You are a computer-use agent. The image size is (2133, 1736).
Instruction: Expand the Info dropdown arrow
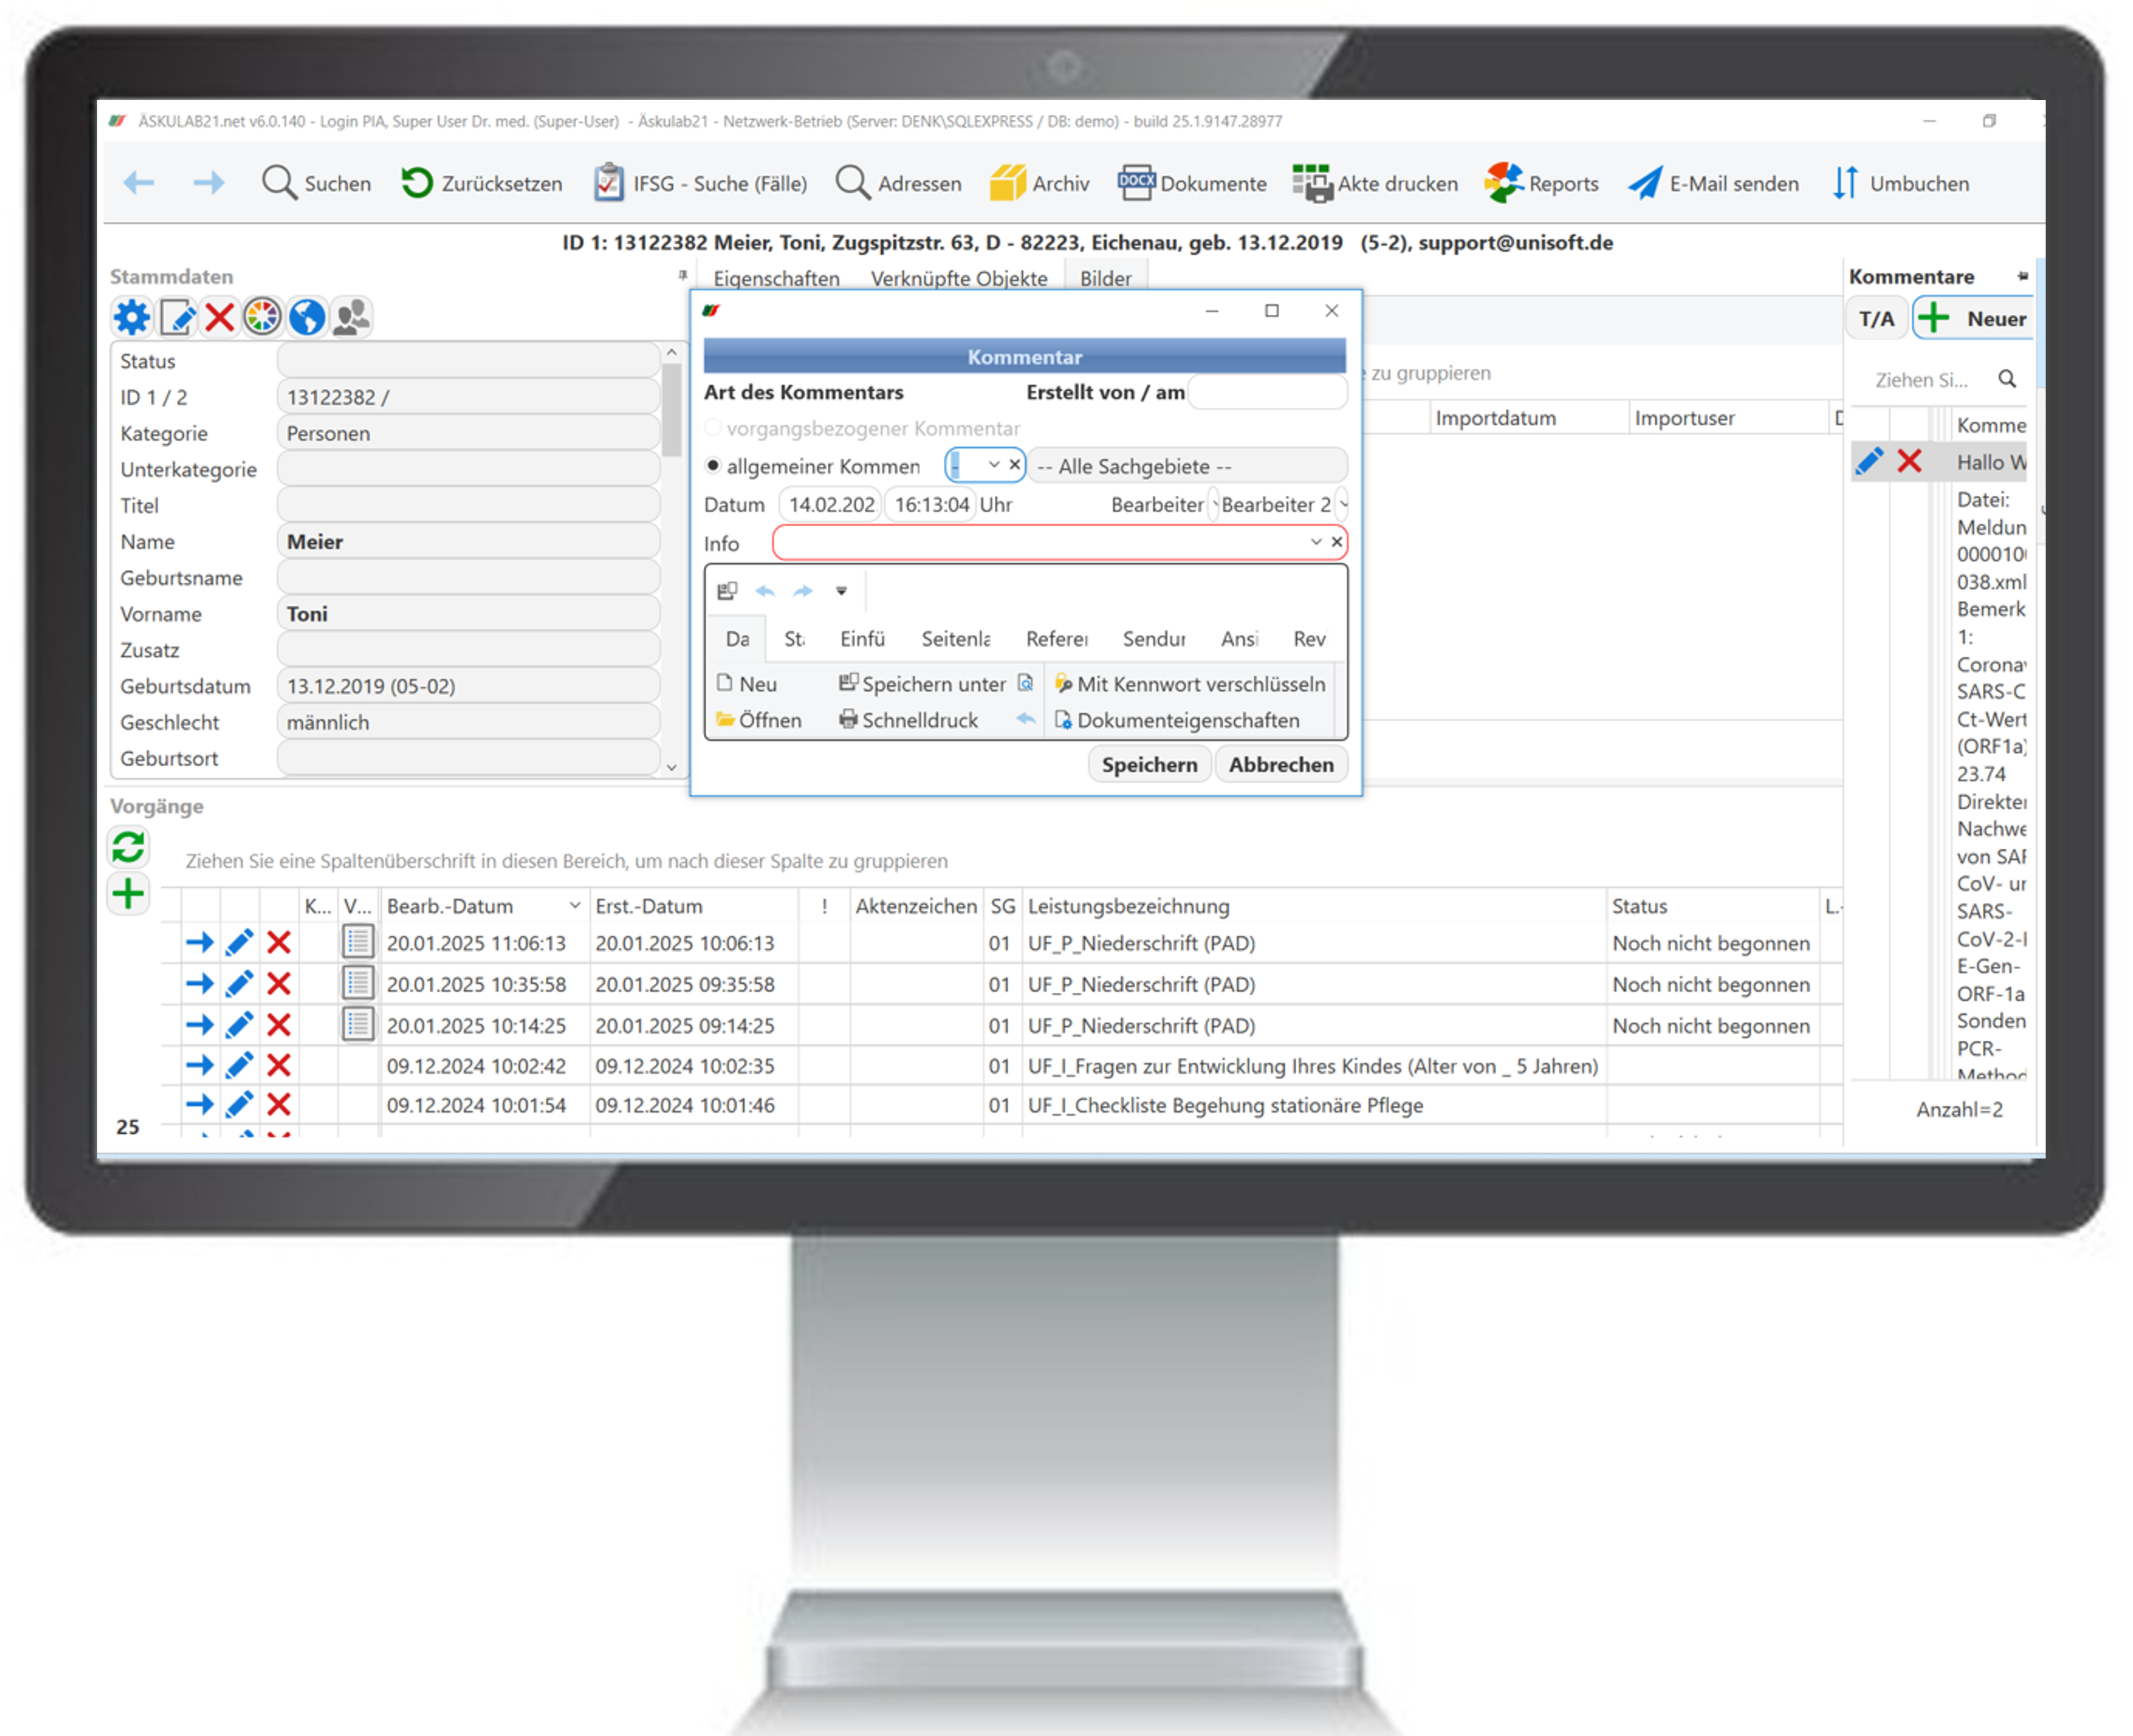click(x=1316, y=542)
